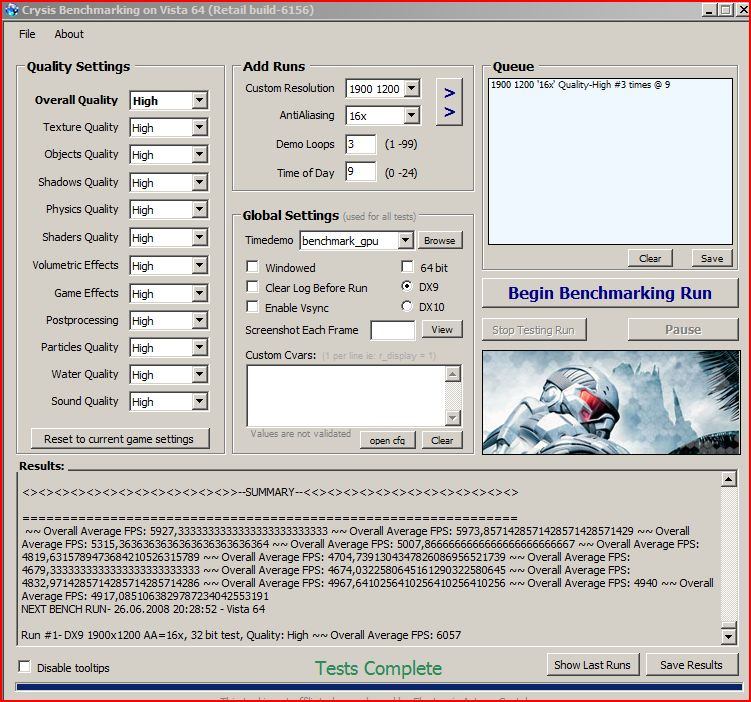Open the File menu
This screenshot has height=702, width=751.
point(27,34)
